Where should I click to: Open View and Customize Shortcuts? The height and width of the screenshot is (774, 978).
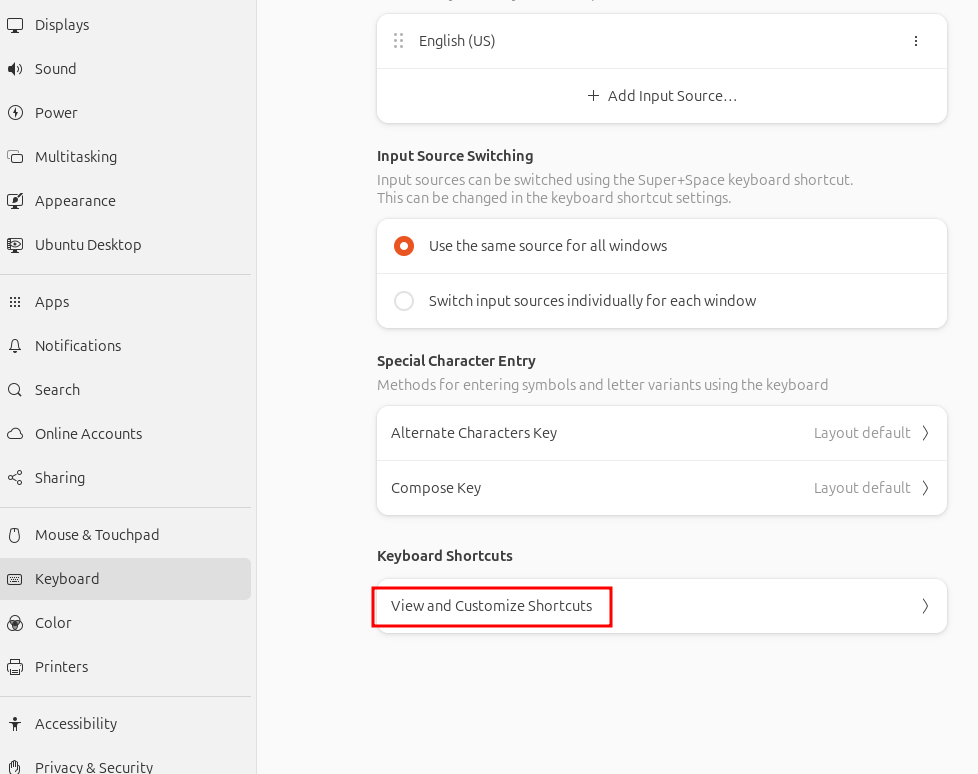(492, 606)
